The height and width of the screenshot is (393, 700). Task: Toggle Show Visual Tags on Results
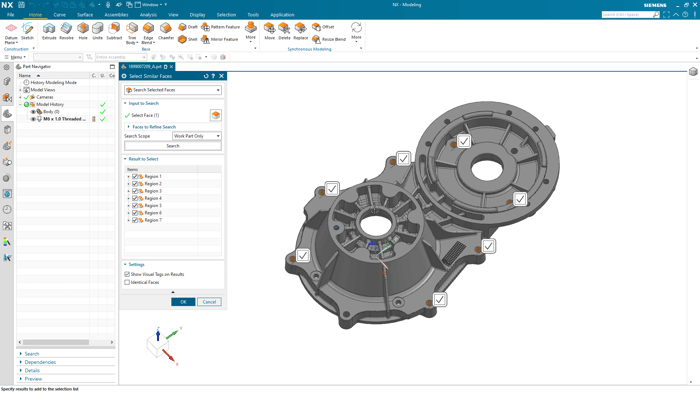(x=127, y=274)
